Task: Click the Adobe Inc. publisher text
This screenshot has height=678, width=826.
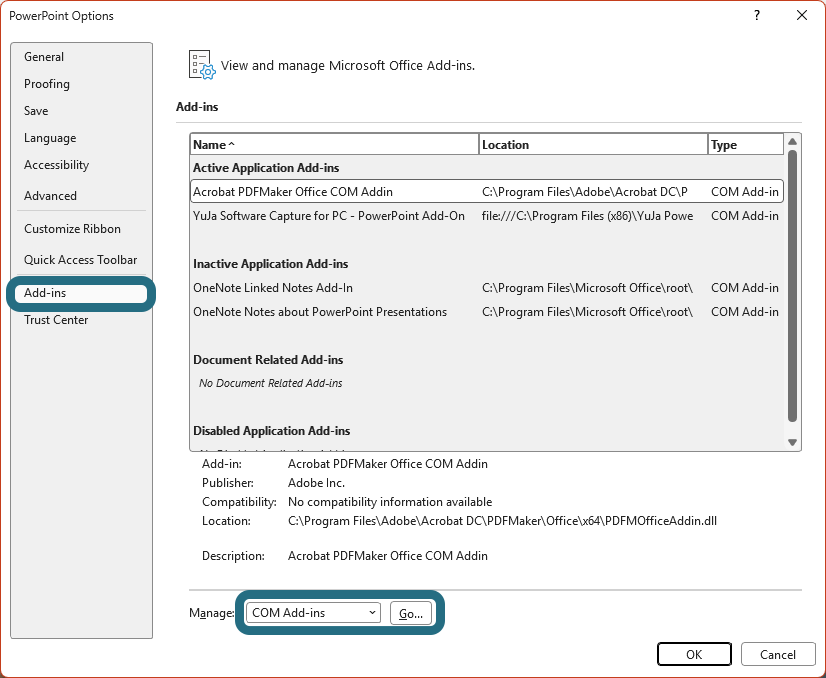Action: (x=316, y=483)
